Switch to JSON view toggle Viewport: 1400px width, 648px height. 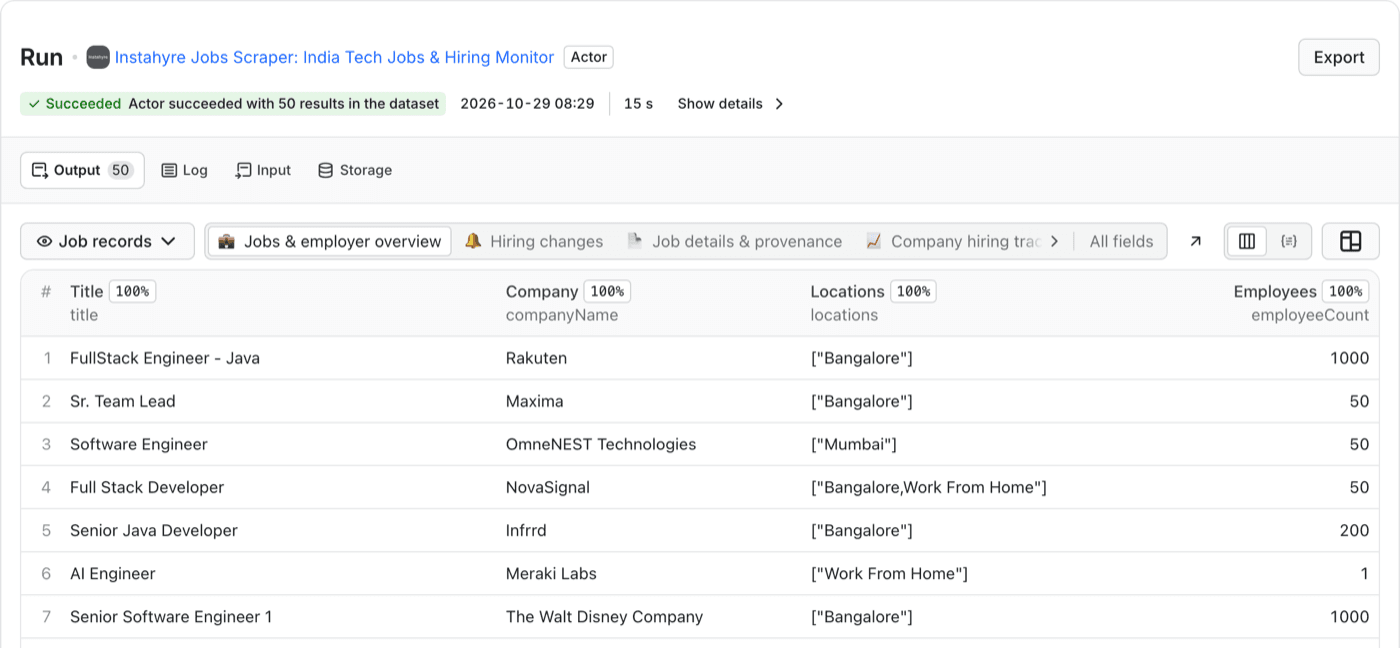pos(1289,241)
